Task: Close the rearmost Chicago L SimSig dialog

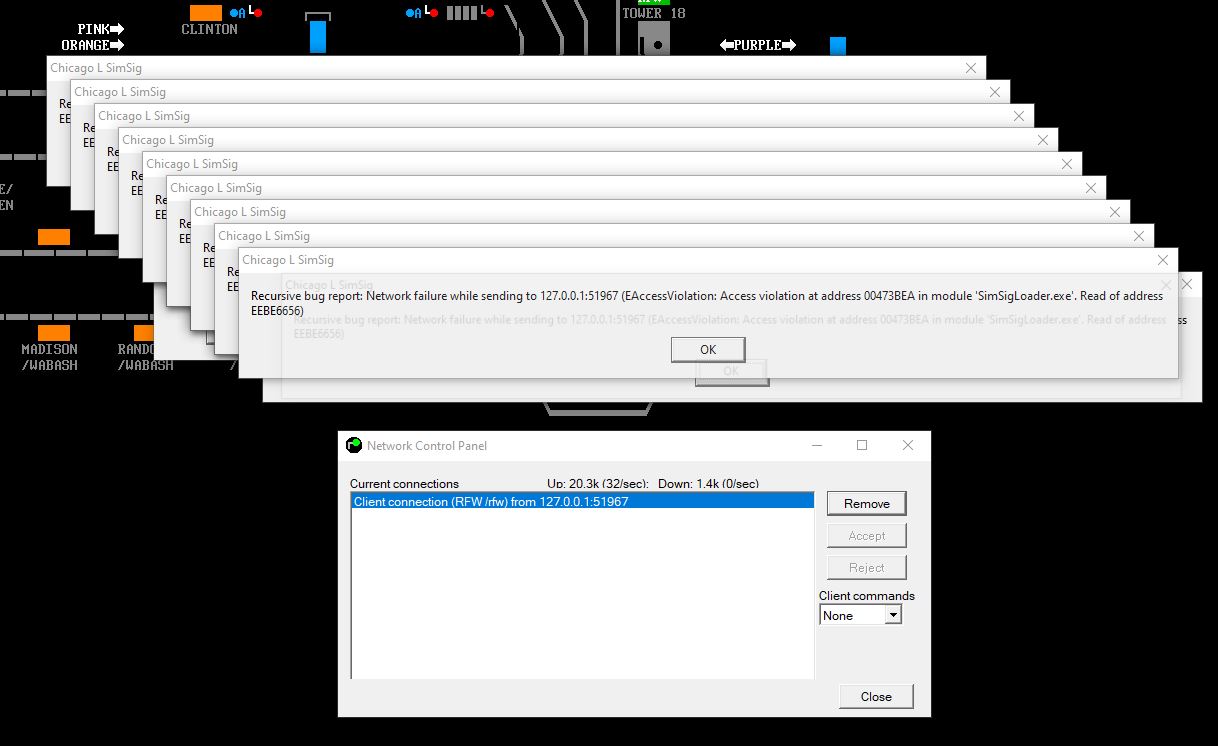Action: [971, 68]
